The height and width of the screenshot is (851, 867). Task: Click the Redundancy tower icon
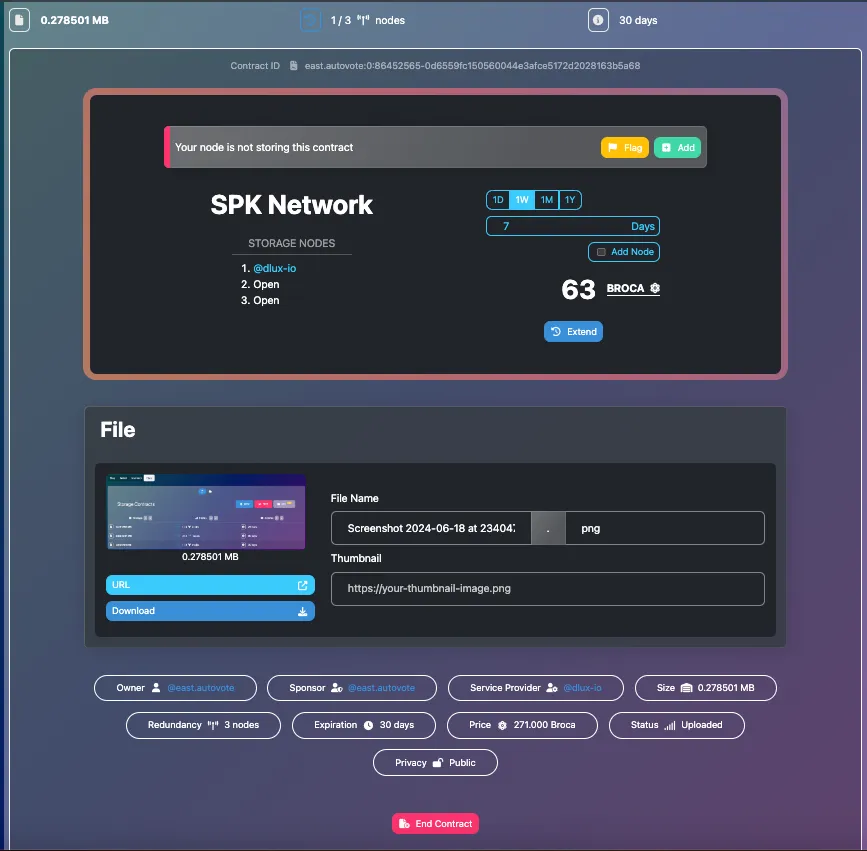click(x=213, y=725)
